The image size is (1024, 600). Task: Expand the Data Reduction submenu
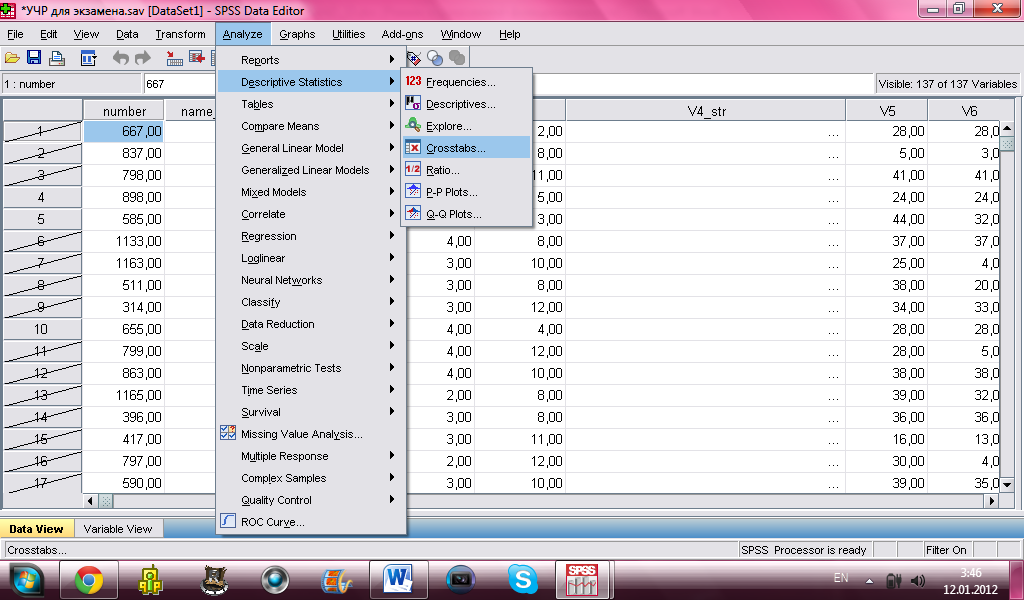(x=311, y=324)
